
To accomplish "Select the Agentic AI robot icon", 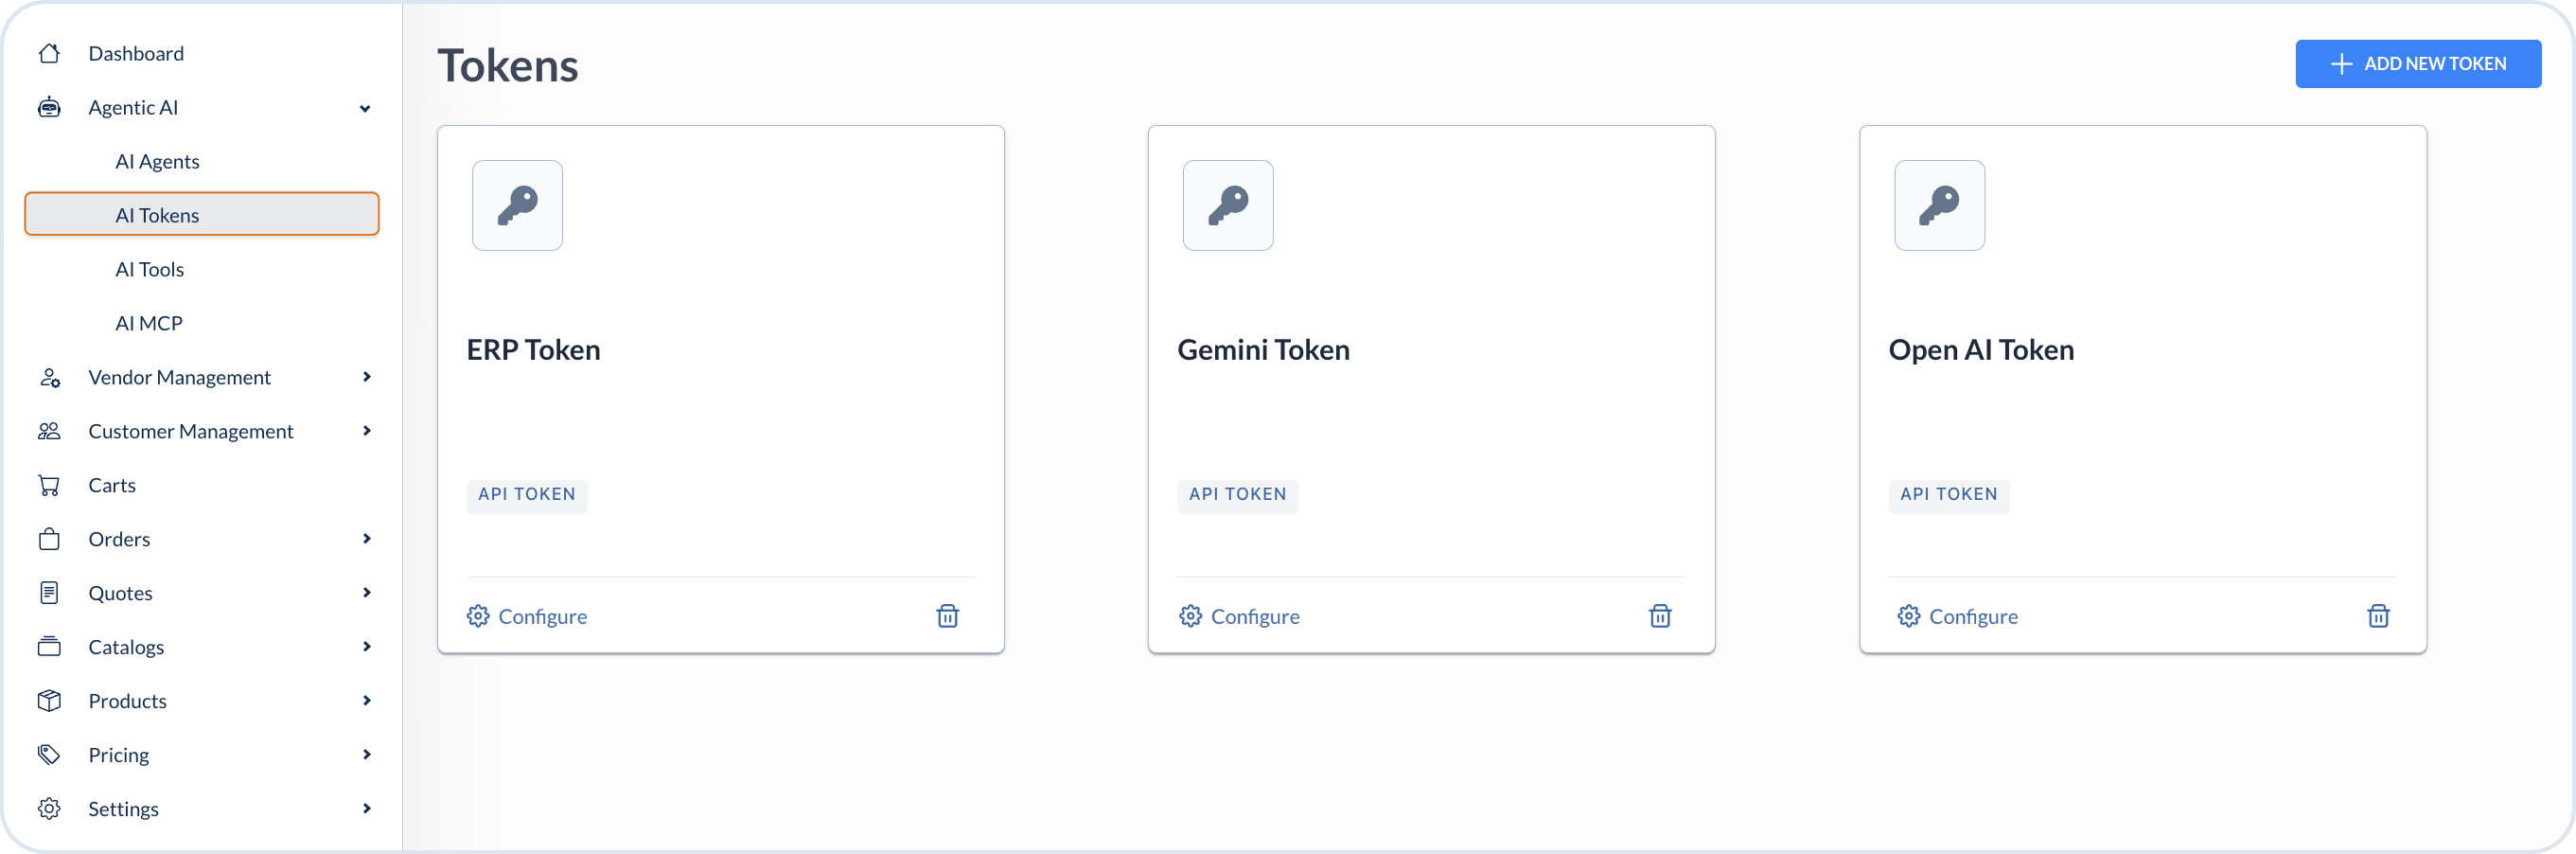I will (49, 107).
